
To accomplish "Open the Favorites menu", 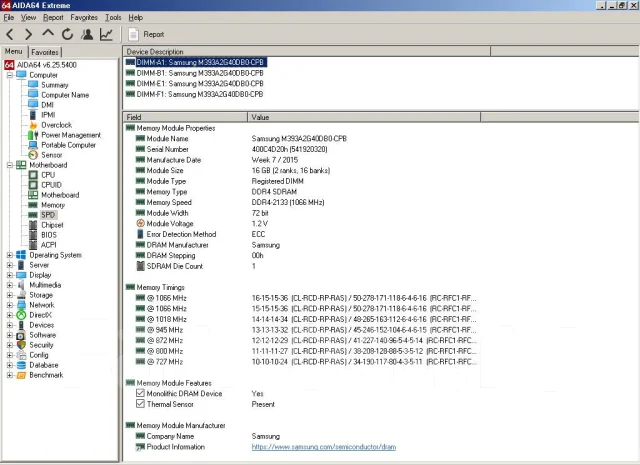I will coord(84,18).
